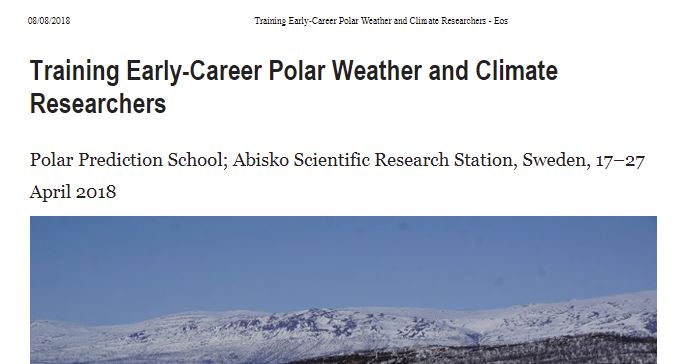The image size is (685, 364).
Task: Click "Scientific Research Station" subtitle text
Action: [x=402, y=160]
